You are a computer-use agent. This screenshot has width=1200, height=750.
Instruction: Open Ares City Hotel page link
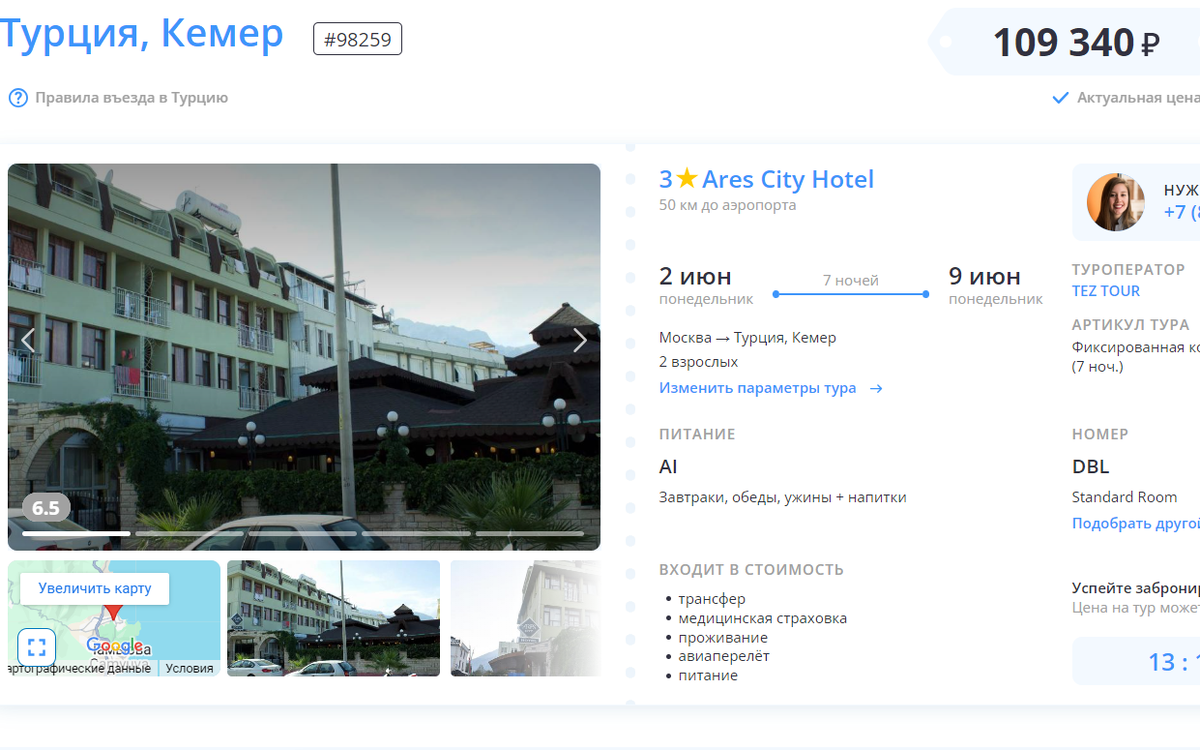(788, 179)
